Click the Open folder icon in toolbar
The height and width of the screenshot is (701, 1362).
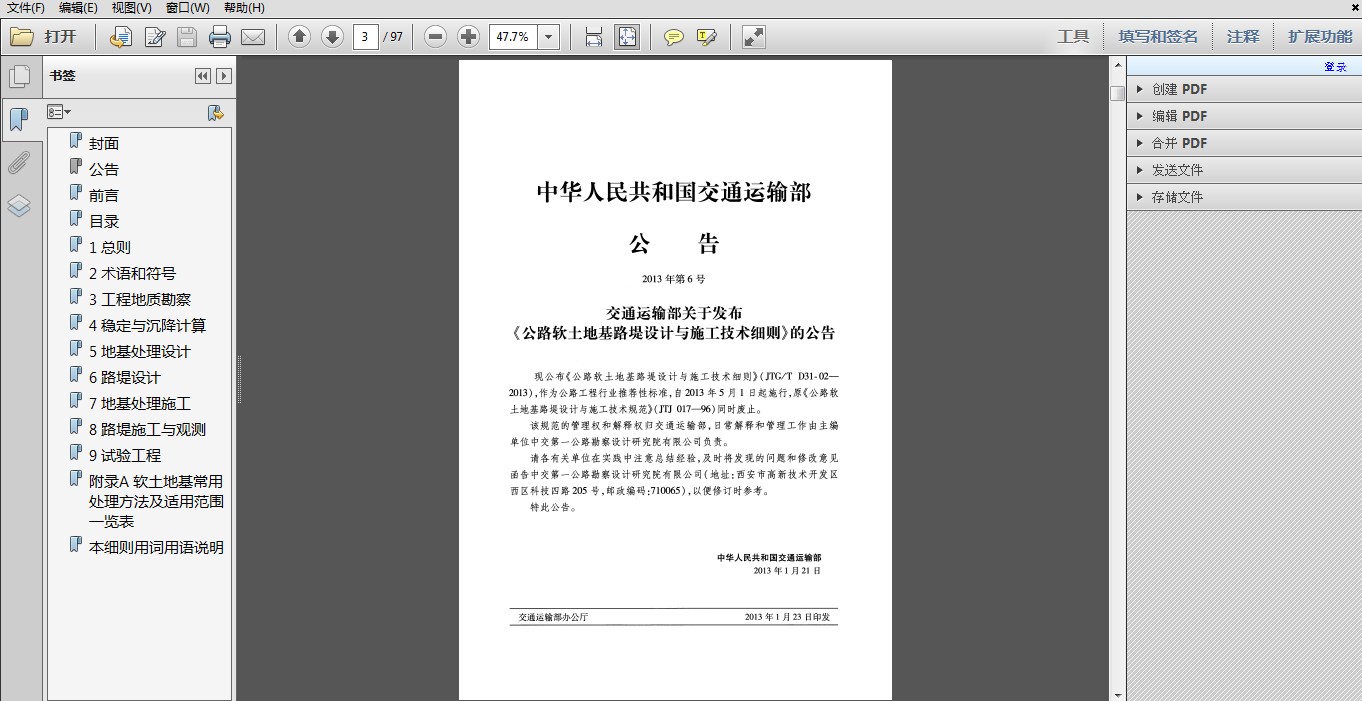point(22,37)
